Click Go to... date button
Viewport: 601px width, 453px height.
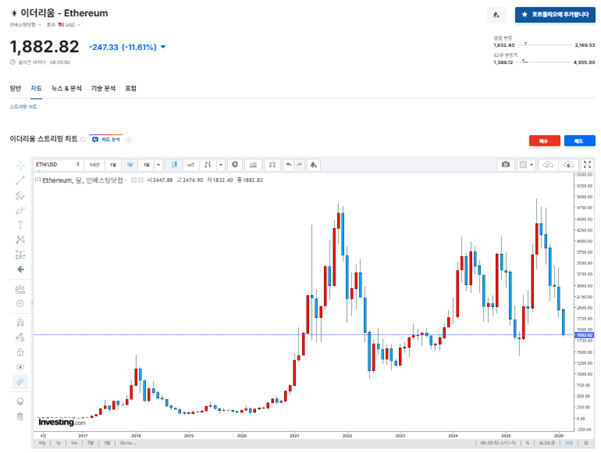click(x=128, y=443)
